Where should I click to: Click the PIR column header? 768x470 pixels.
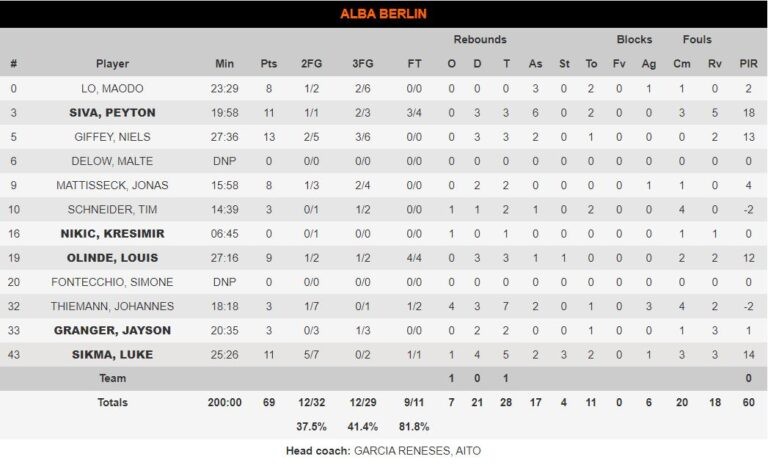point(747,64)
